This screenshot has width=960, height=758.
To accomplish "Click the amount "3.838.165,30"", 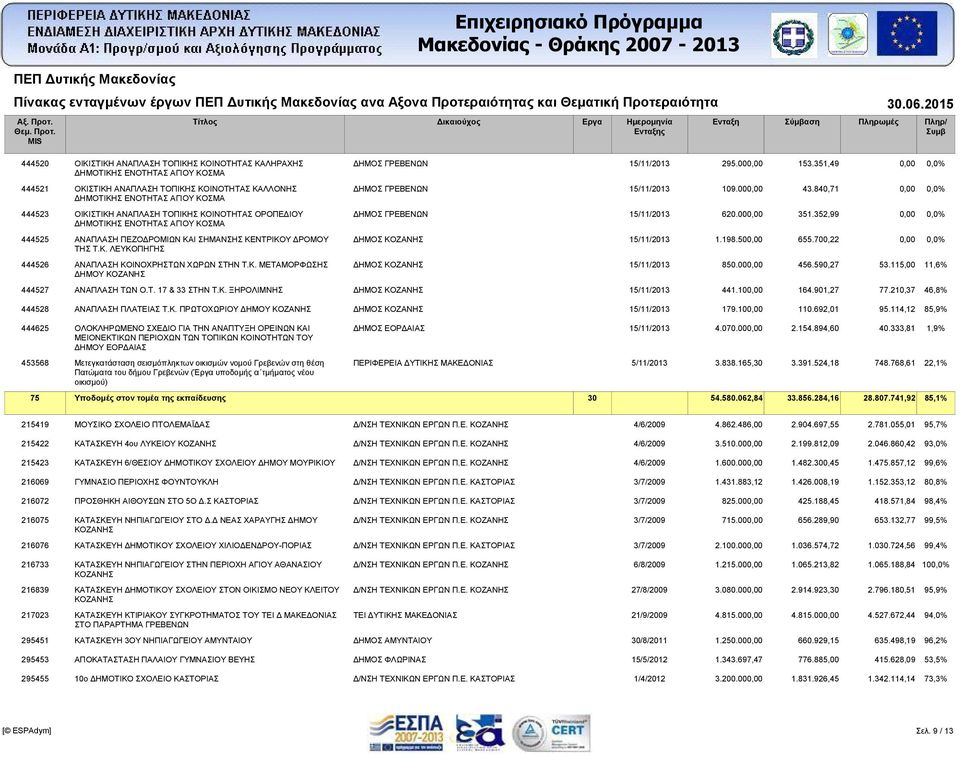I will (739, 364).
